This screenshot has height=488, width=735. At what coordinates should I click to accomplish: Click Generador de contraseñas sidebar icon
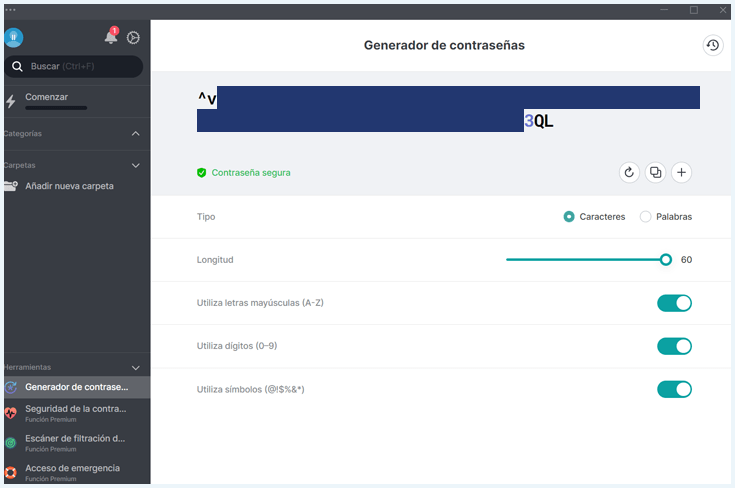(x=11, y=387)
